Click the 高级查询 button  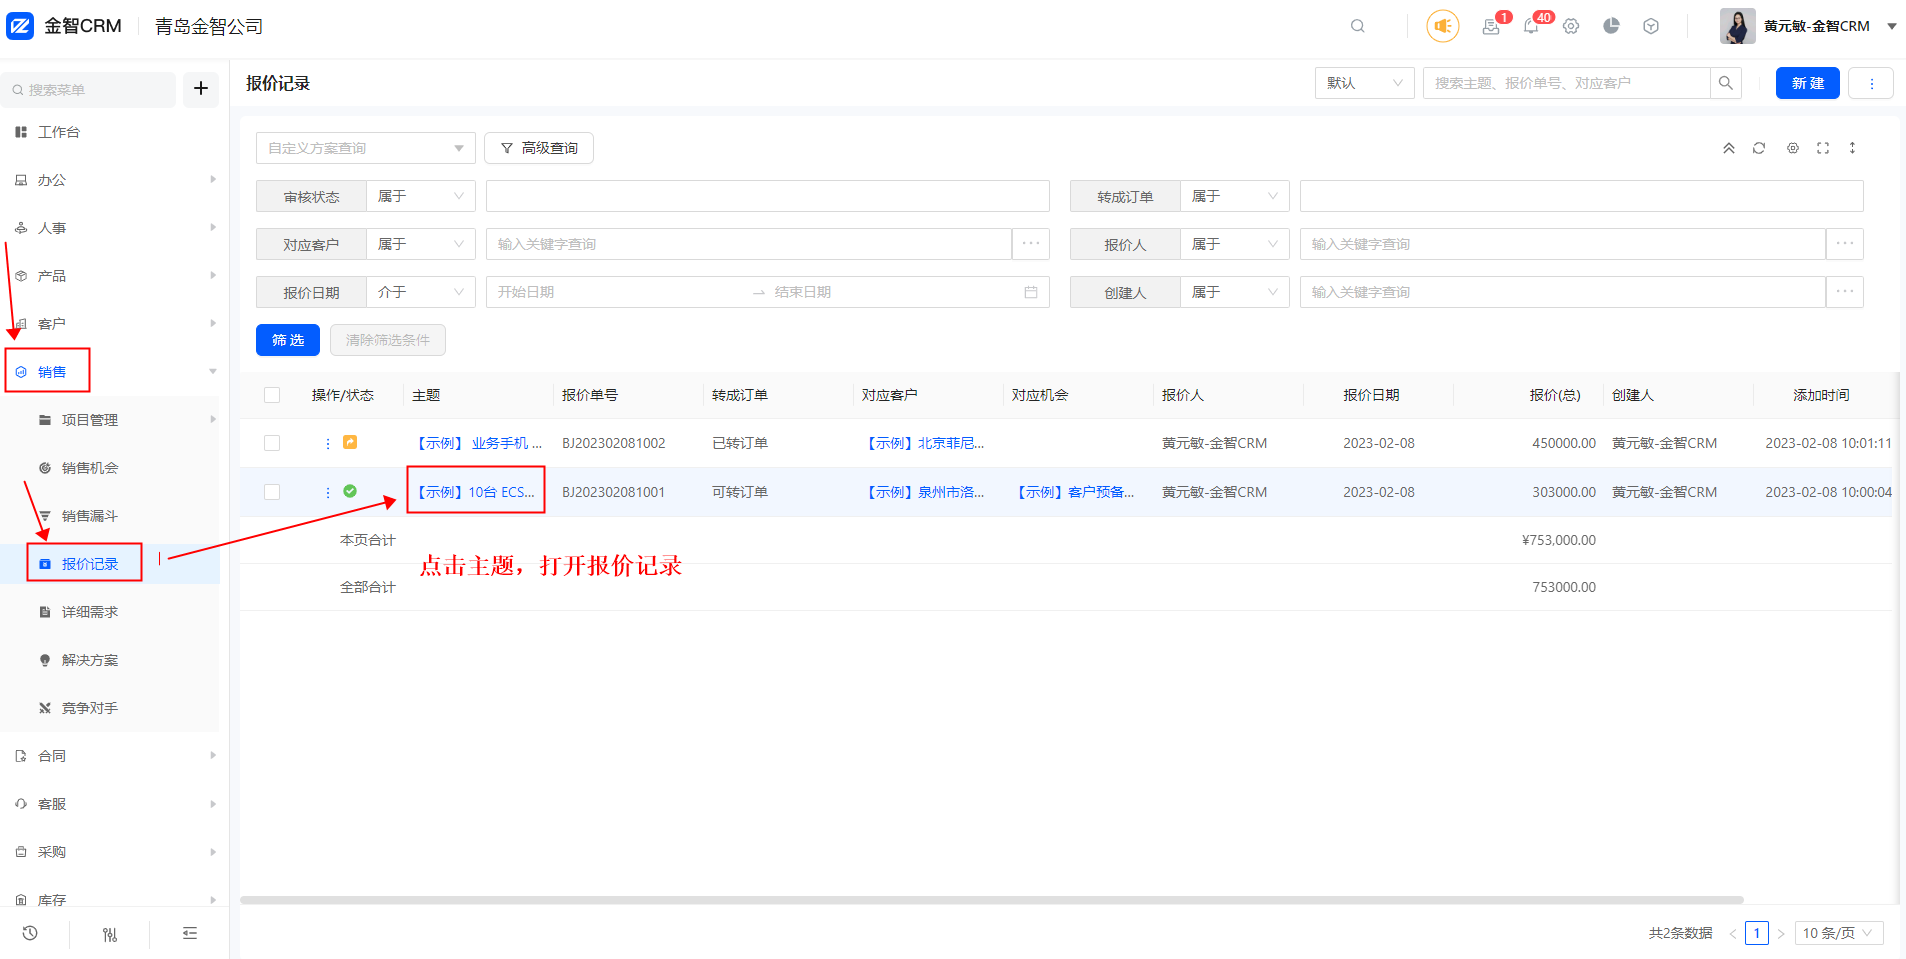point(539,148)
